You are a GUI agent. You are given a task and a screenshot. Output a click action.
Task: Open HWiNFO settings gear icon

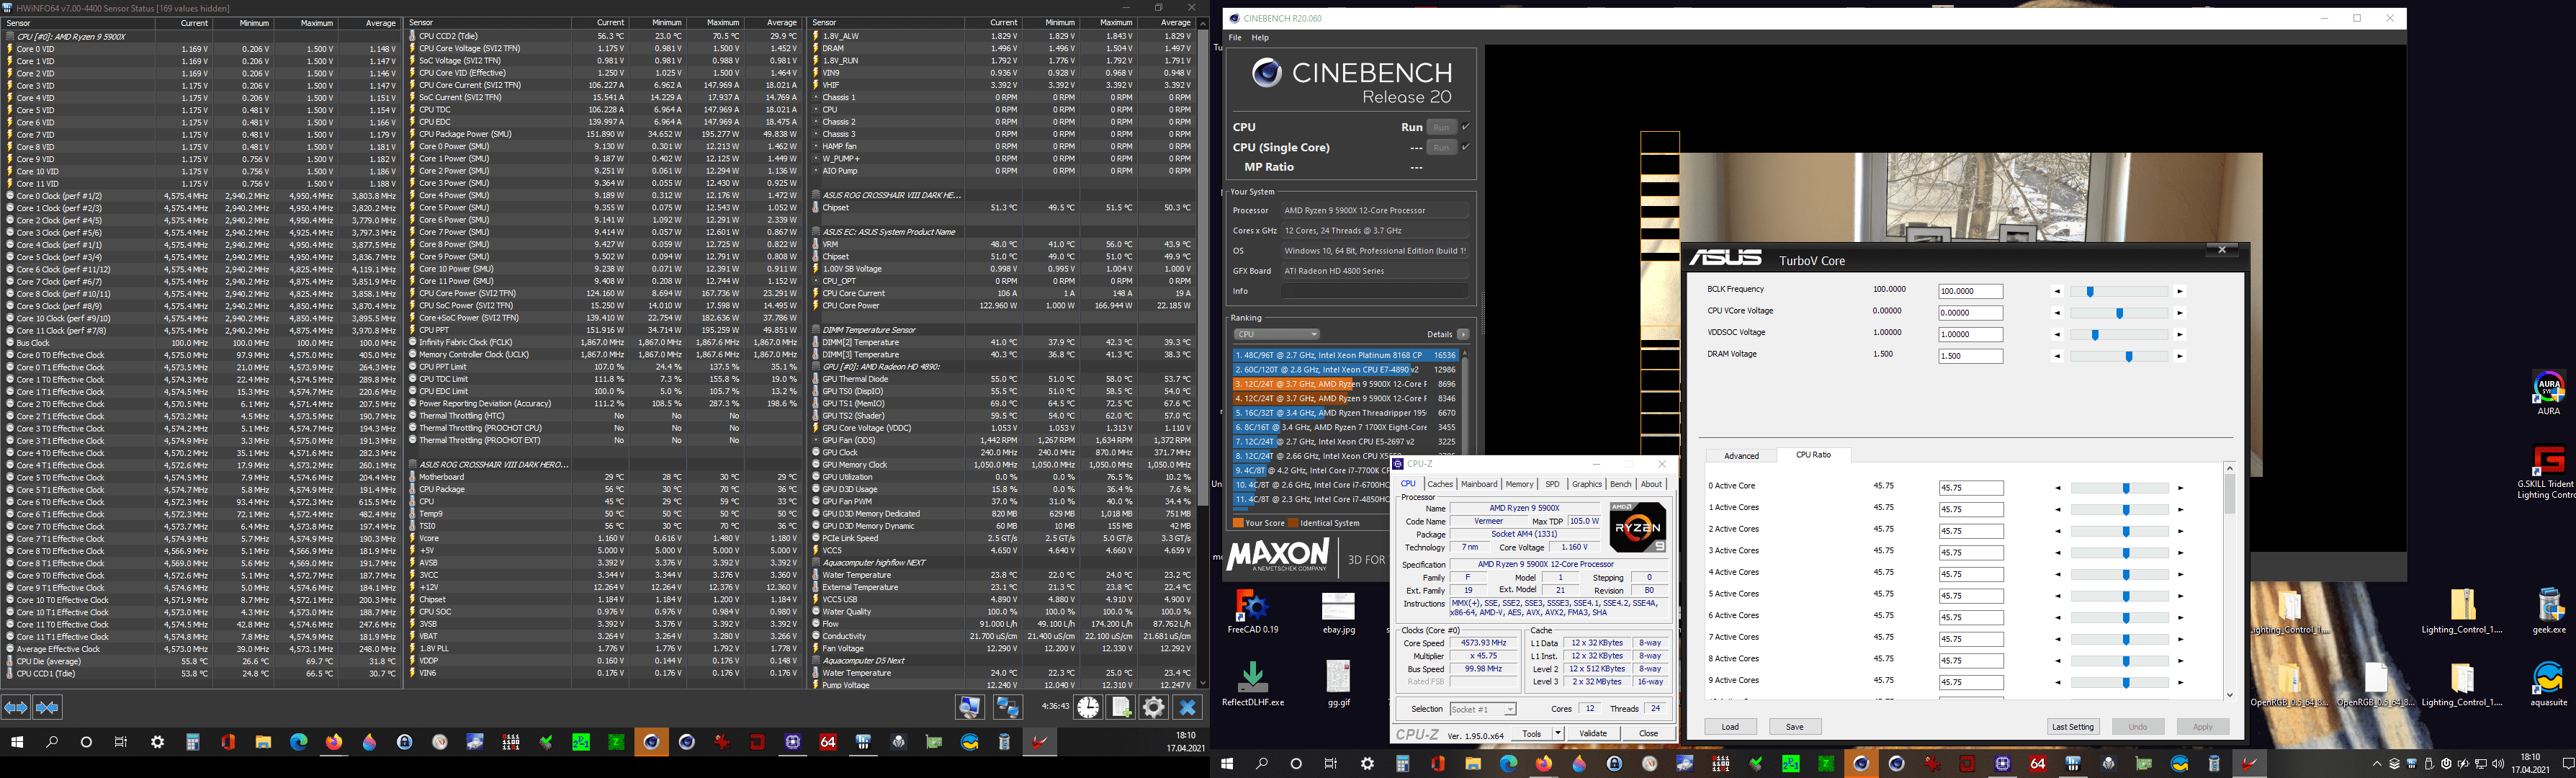click(x=1154, y=707)
